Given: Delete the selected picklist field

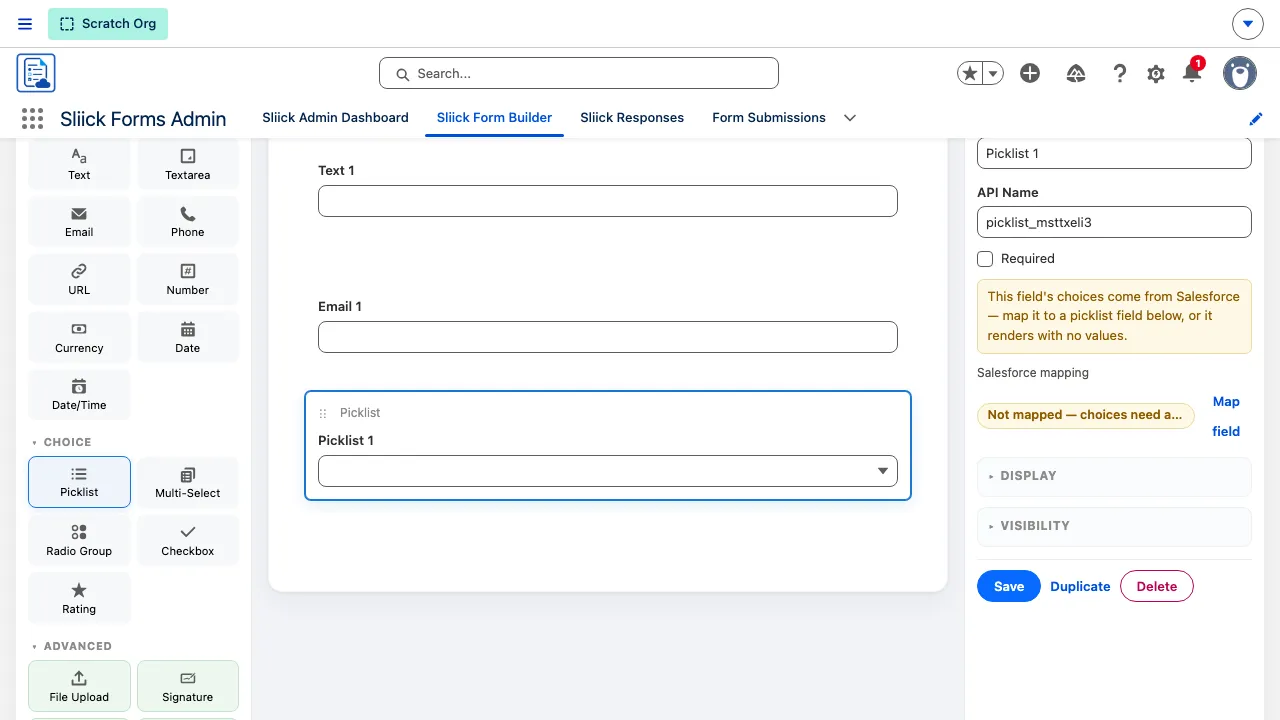Looking at the screenshot, I should tap(1156, 586).
